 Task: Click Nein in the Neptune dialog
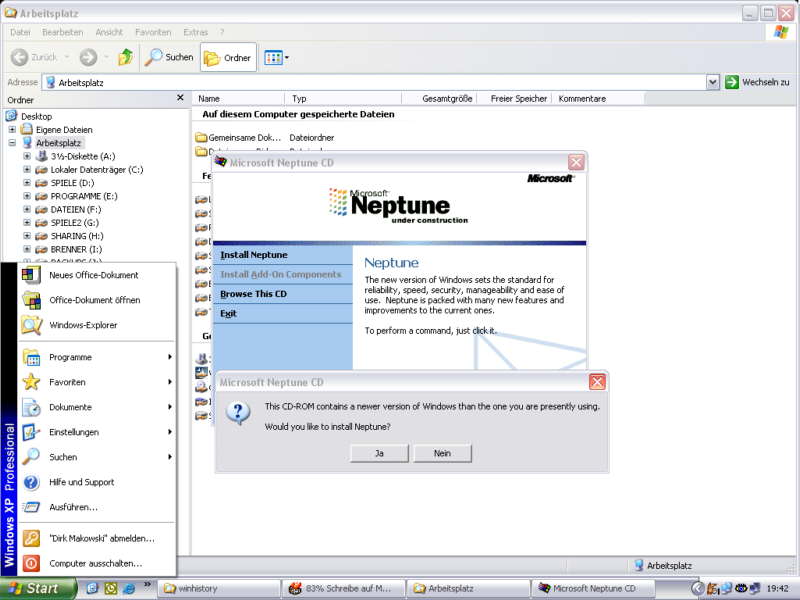coord(442,453)
